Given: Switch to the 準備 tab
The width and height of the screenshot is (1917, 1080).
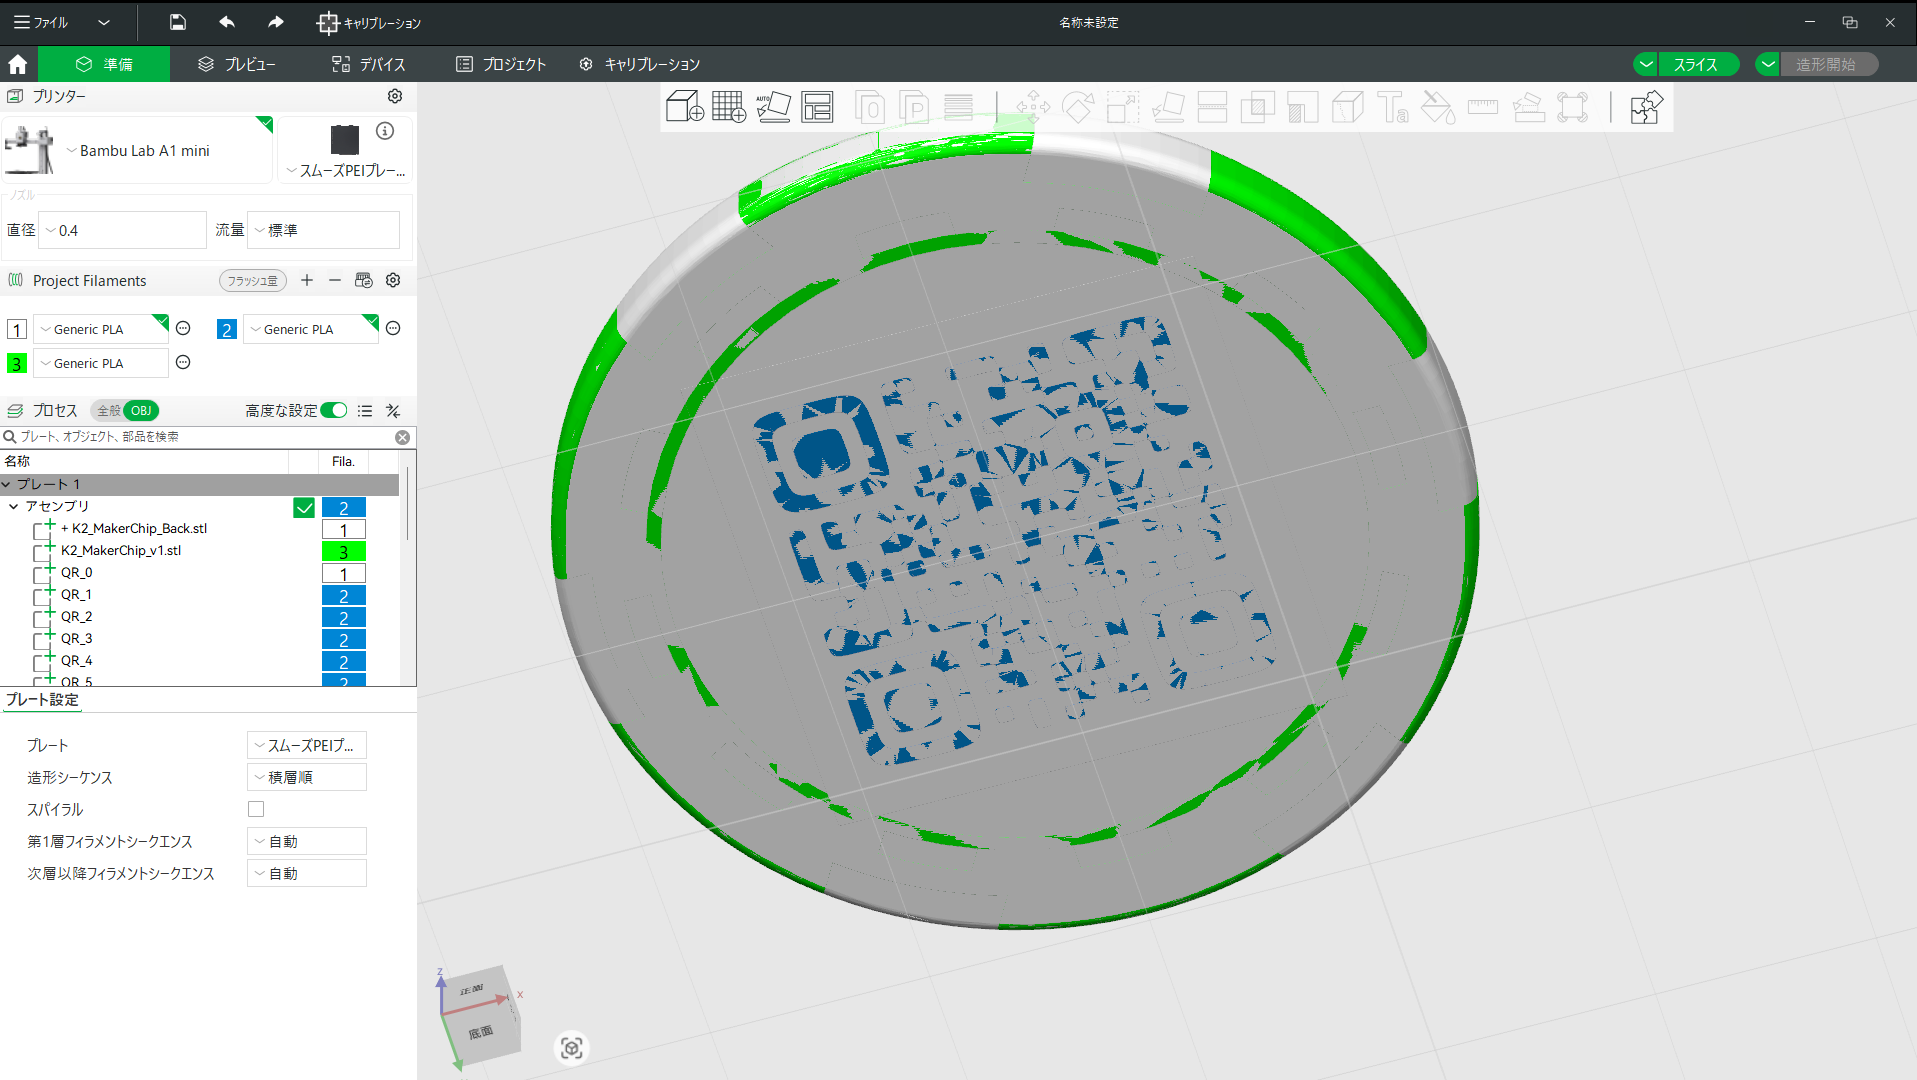Looking at the screenshot, I should point(104,64).
